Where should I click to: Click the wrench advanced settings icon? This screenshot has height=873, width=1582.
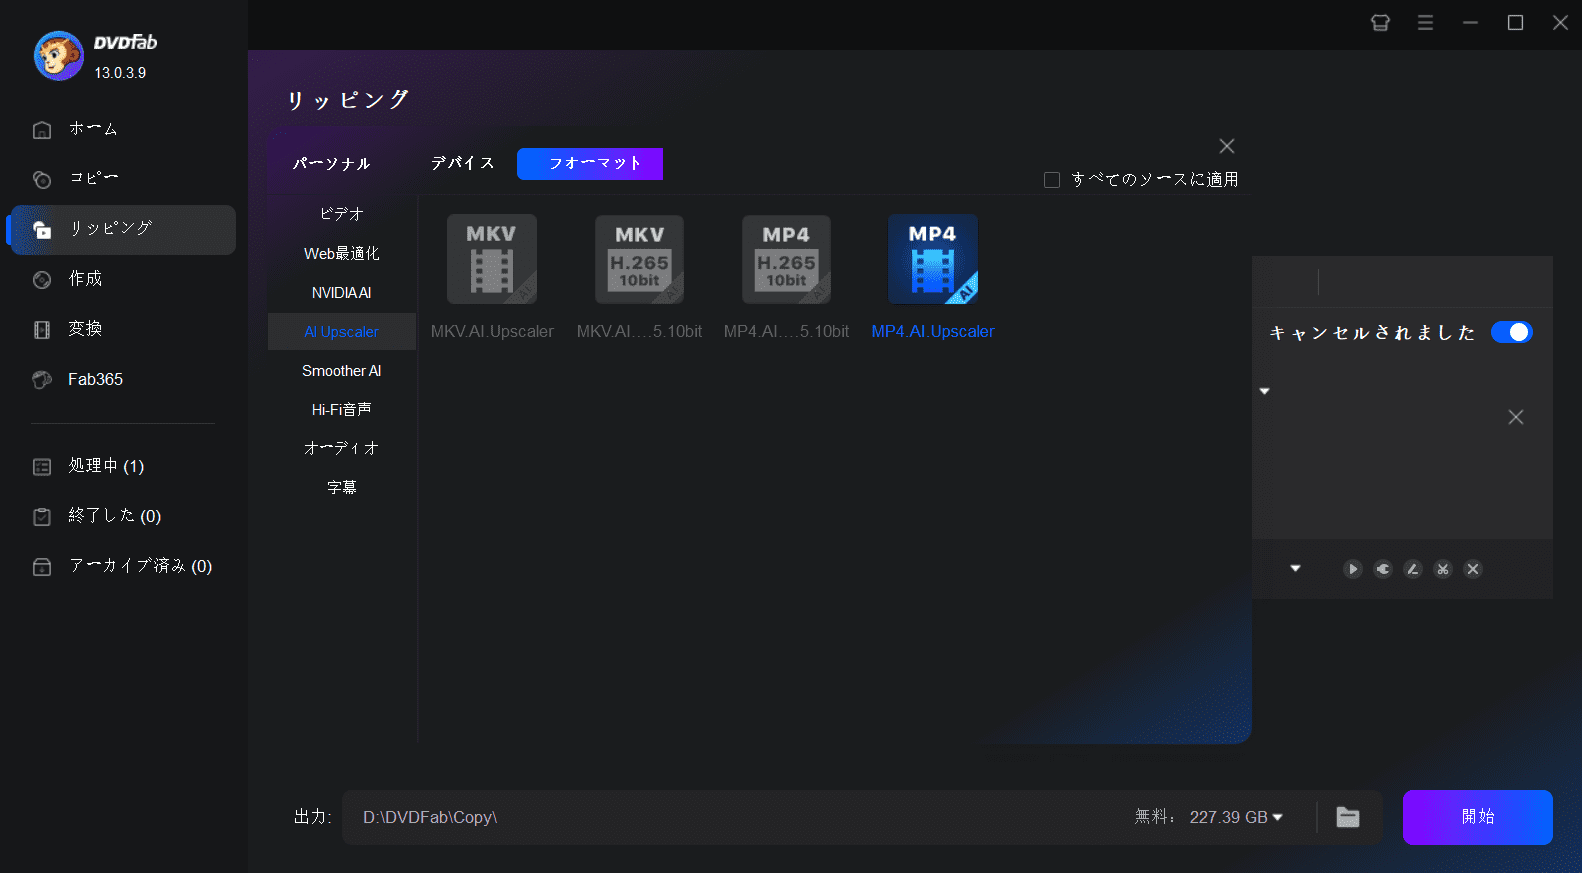(1383, 569)
